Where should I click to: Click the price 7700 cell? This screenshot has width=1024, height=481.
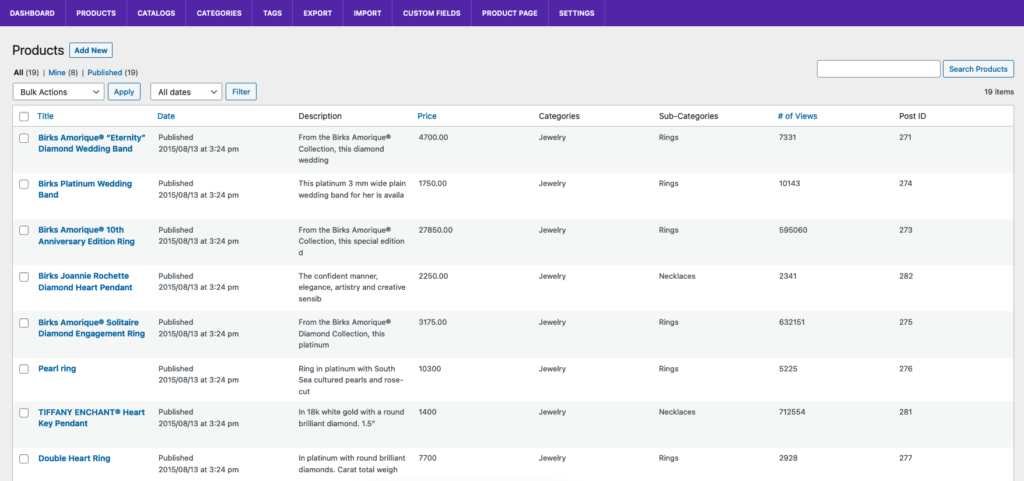(x=428, y=458)
